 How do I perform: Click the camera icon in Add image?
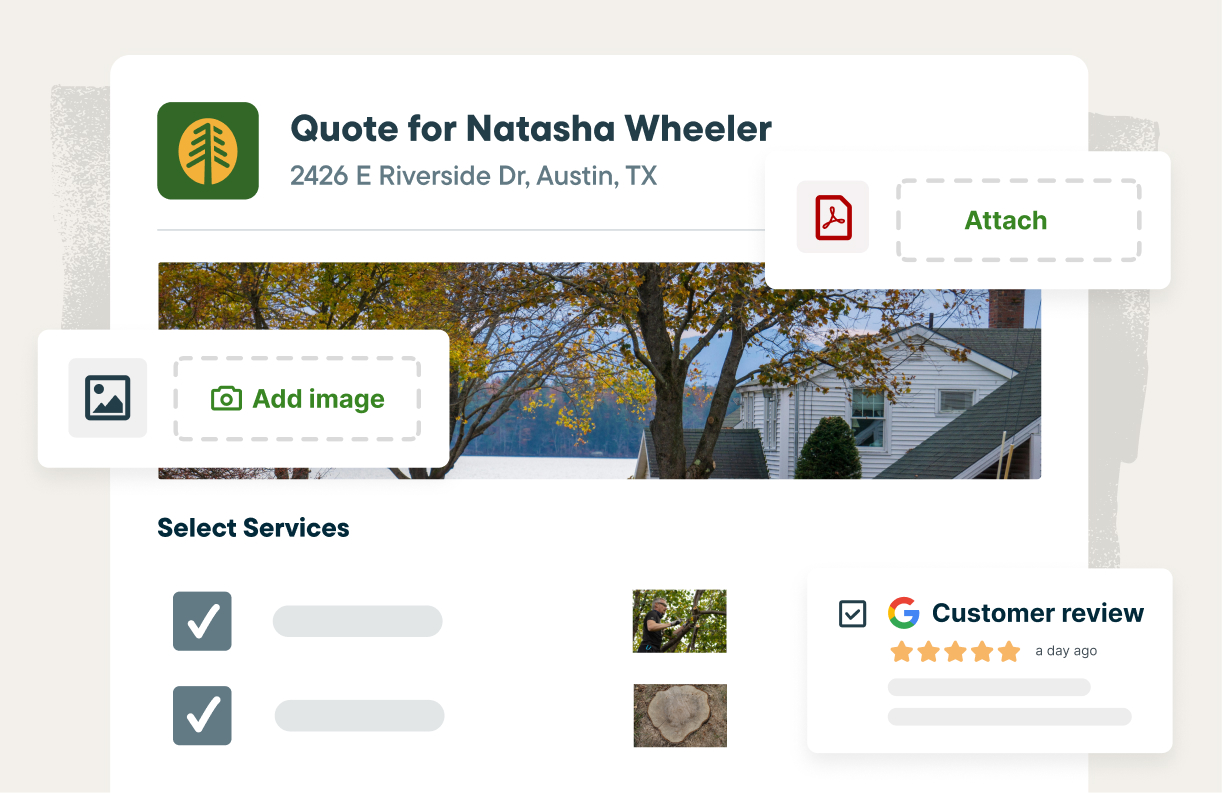(227, 399)
